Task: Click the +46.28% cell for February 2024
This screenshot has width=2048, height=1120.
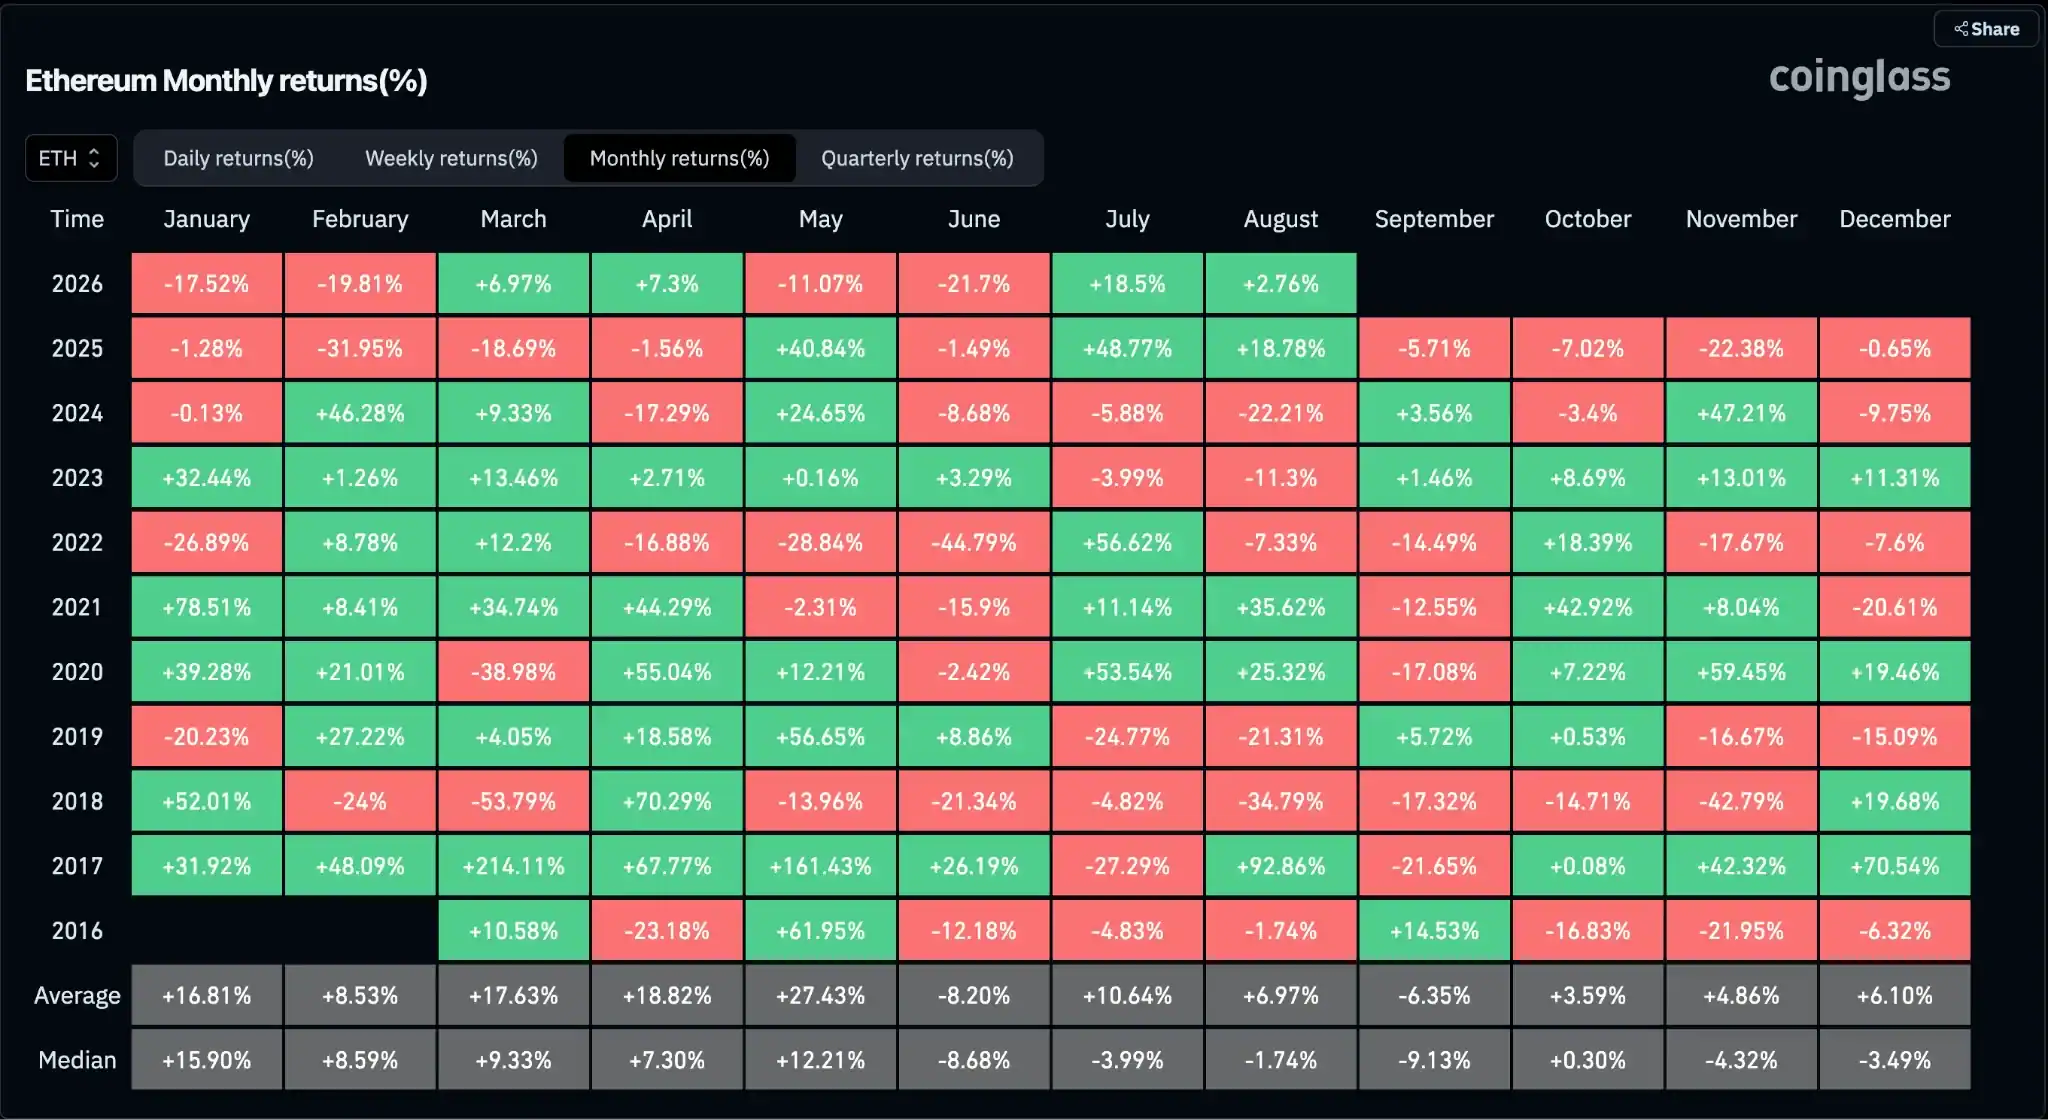Action: (360, 413)
